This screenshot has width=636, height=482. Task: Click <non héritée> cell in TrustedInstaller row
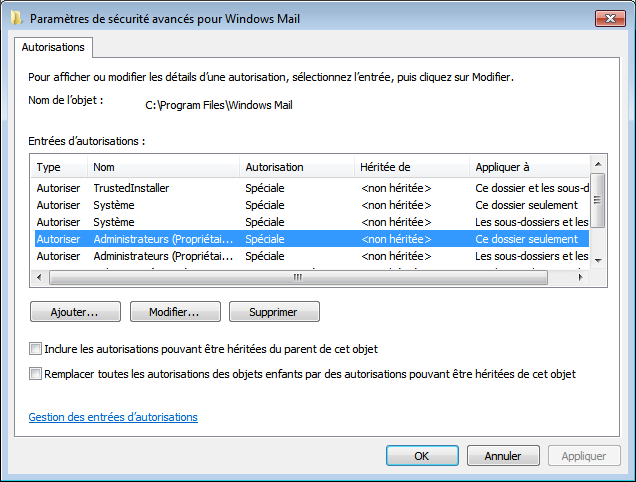tap(396, 188)
